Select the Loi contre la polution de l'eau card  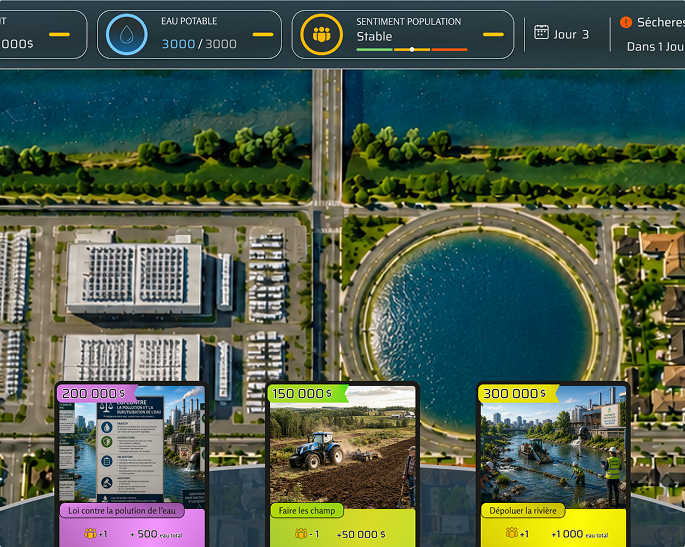[x=131, y=464]
